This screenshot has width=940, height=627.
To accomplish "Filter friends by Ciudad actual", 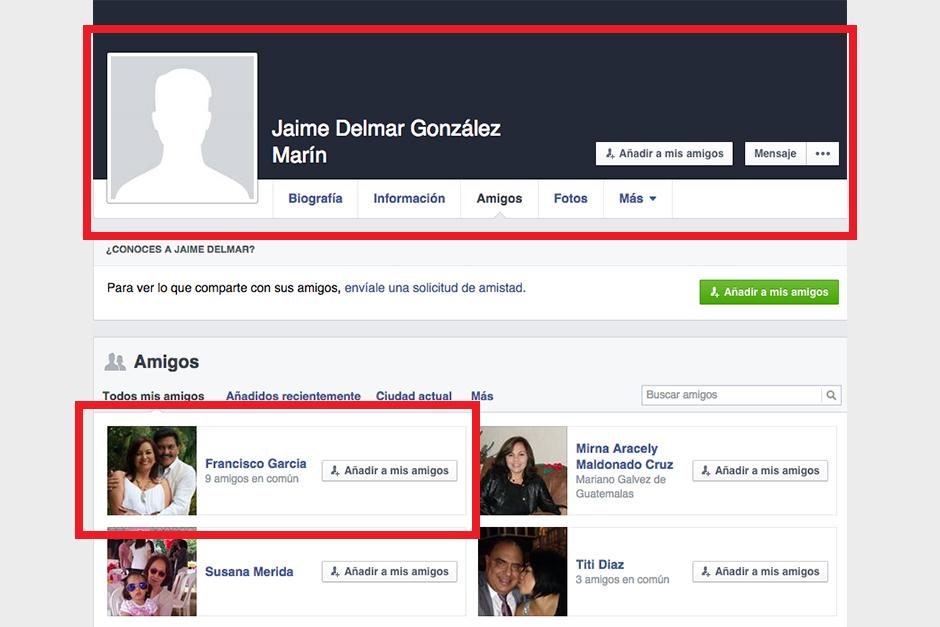I will tap(413, 395).
